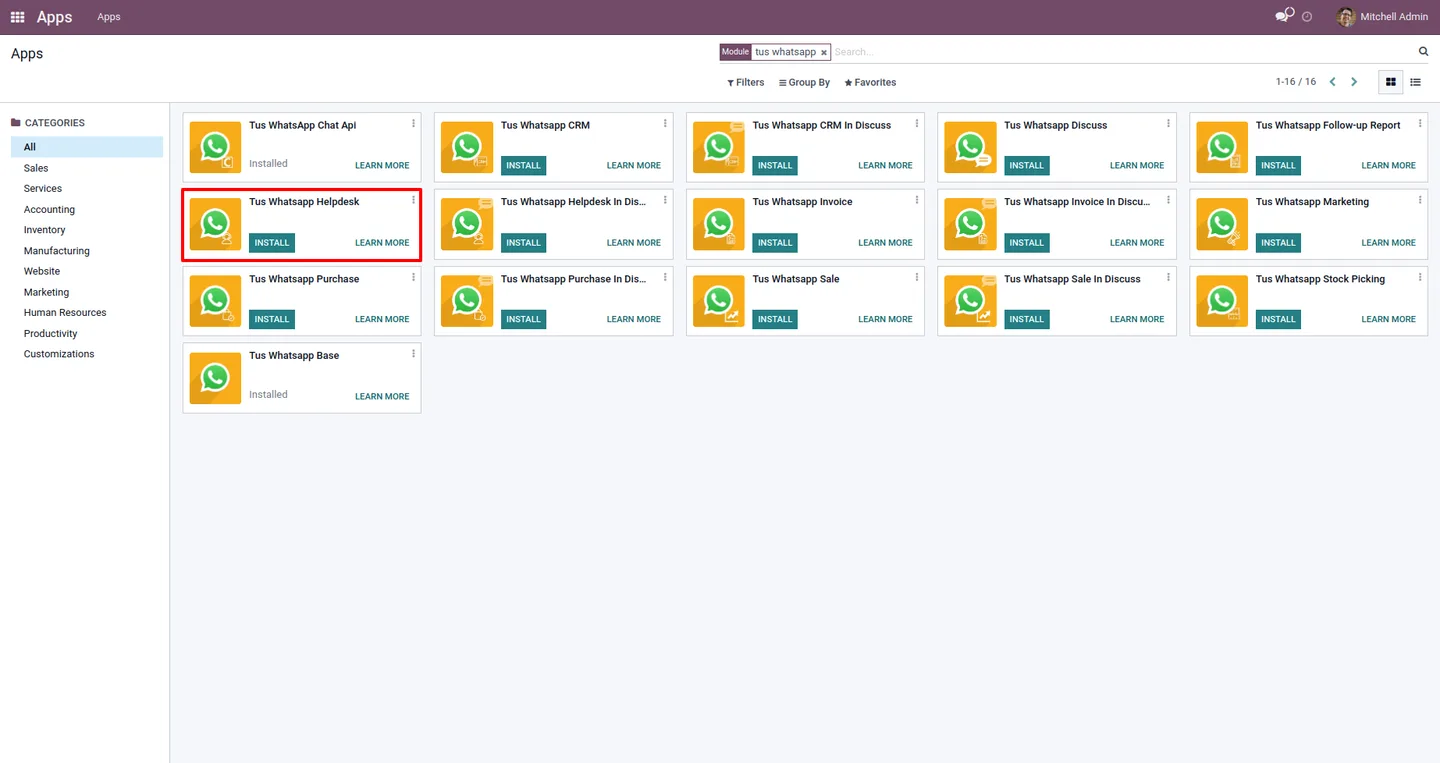
Task: Learn more about Tus Whatsapp Base
Action: (x=382, y=396)
